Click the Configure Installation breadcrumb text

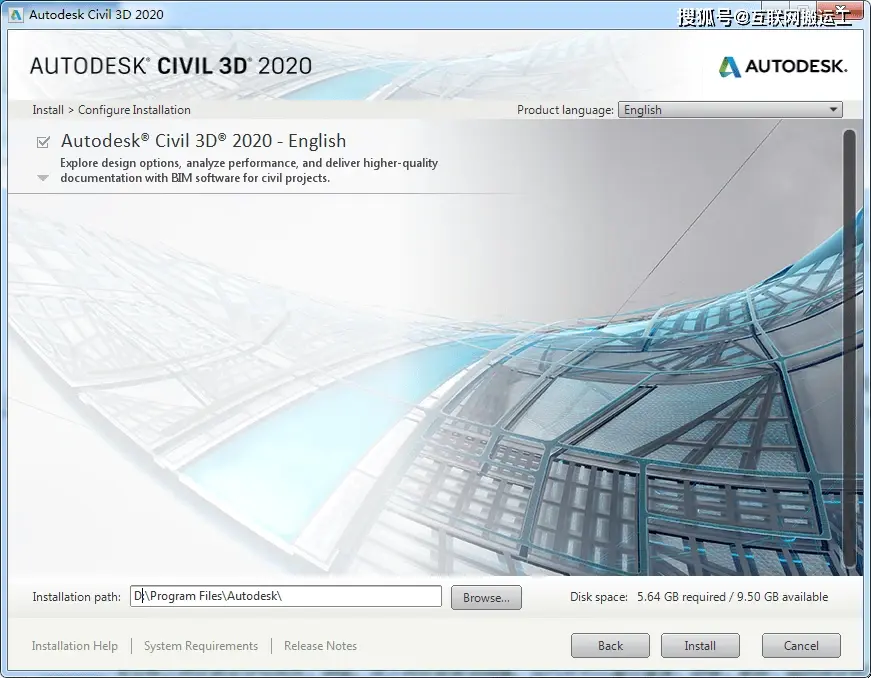[x=134, y=110]
